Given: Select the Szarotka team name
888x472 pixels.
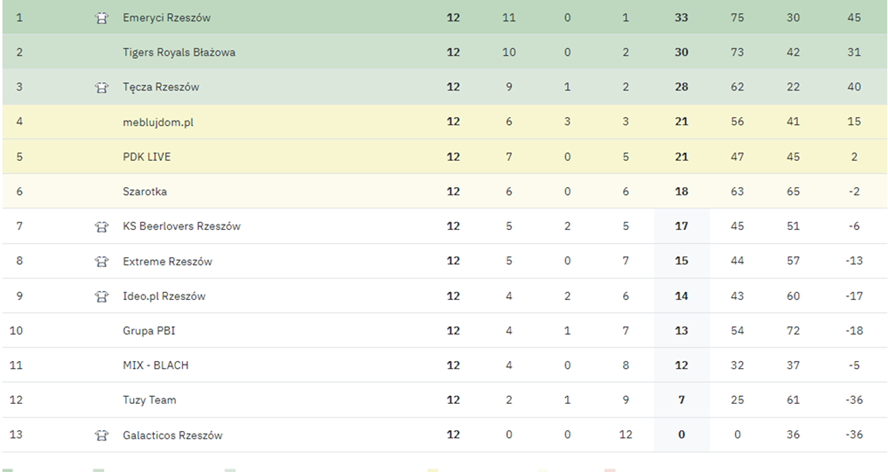Looking at the screenshot, I should coord(144,191).
